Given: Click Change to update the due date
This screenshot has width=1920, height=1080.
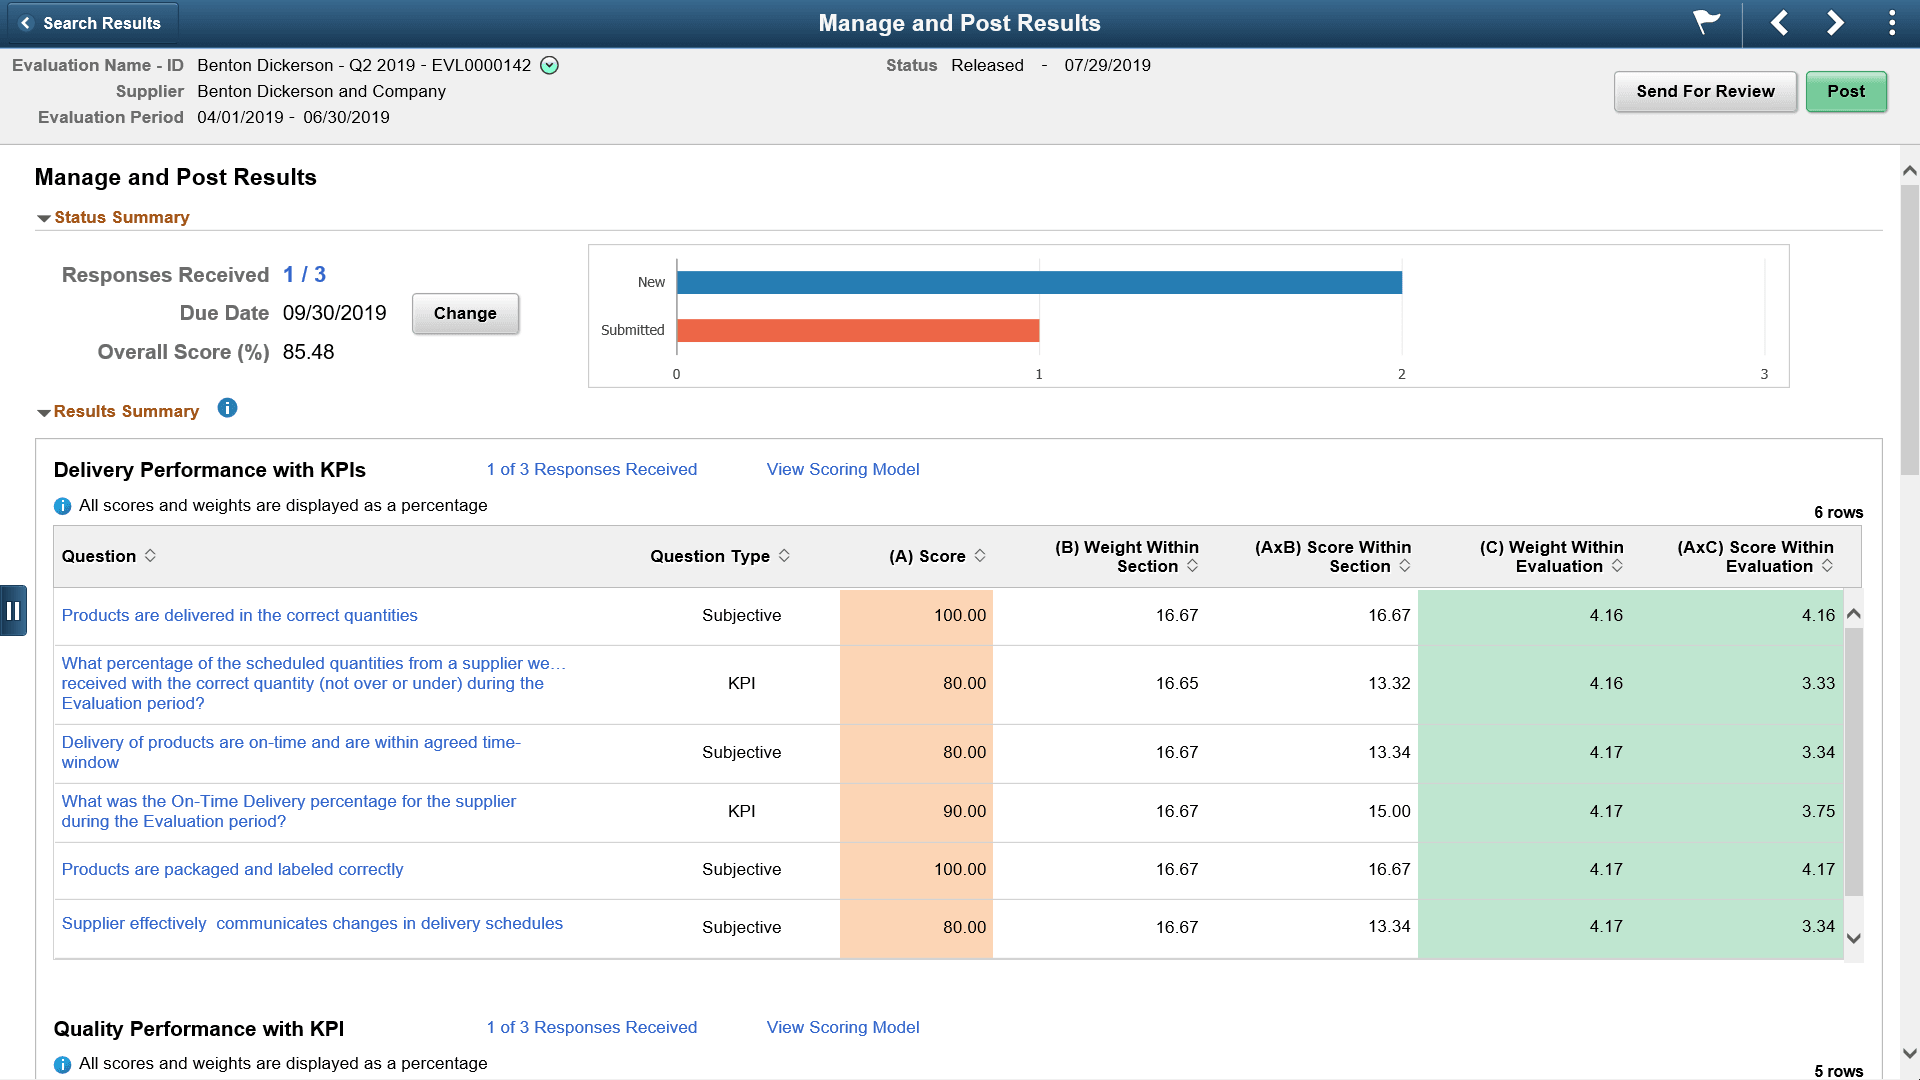Looking at the screenshot, I should pyautogui.click(x=465, y=313).
